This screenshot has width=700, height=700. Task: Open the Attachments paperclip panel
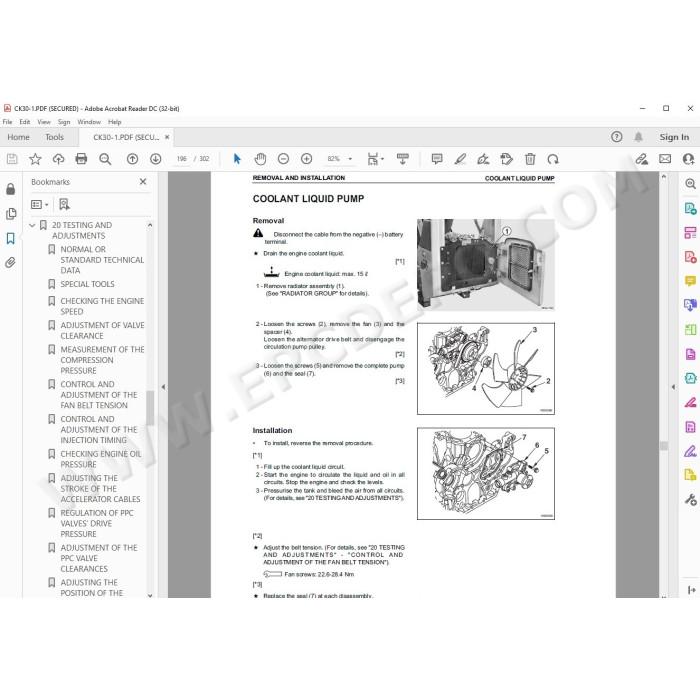(x=11, y=262)
